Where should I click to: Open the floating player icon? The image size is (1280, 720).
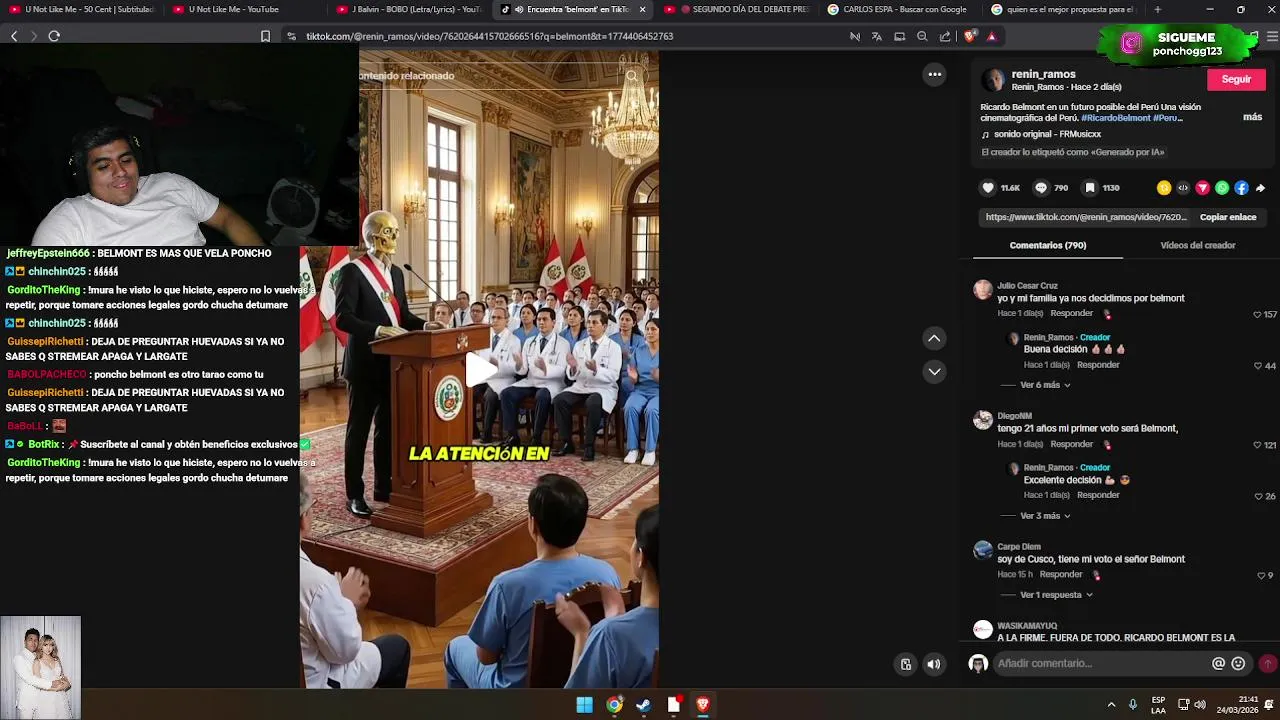click(906, 664)
